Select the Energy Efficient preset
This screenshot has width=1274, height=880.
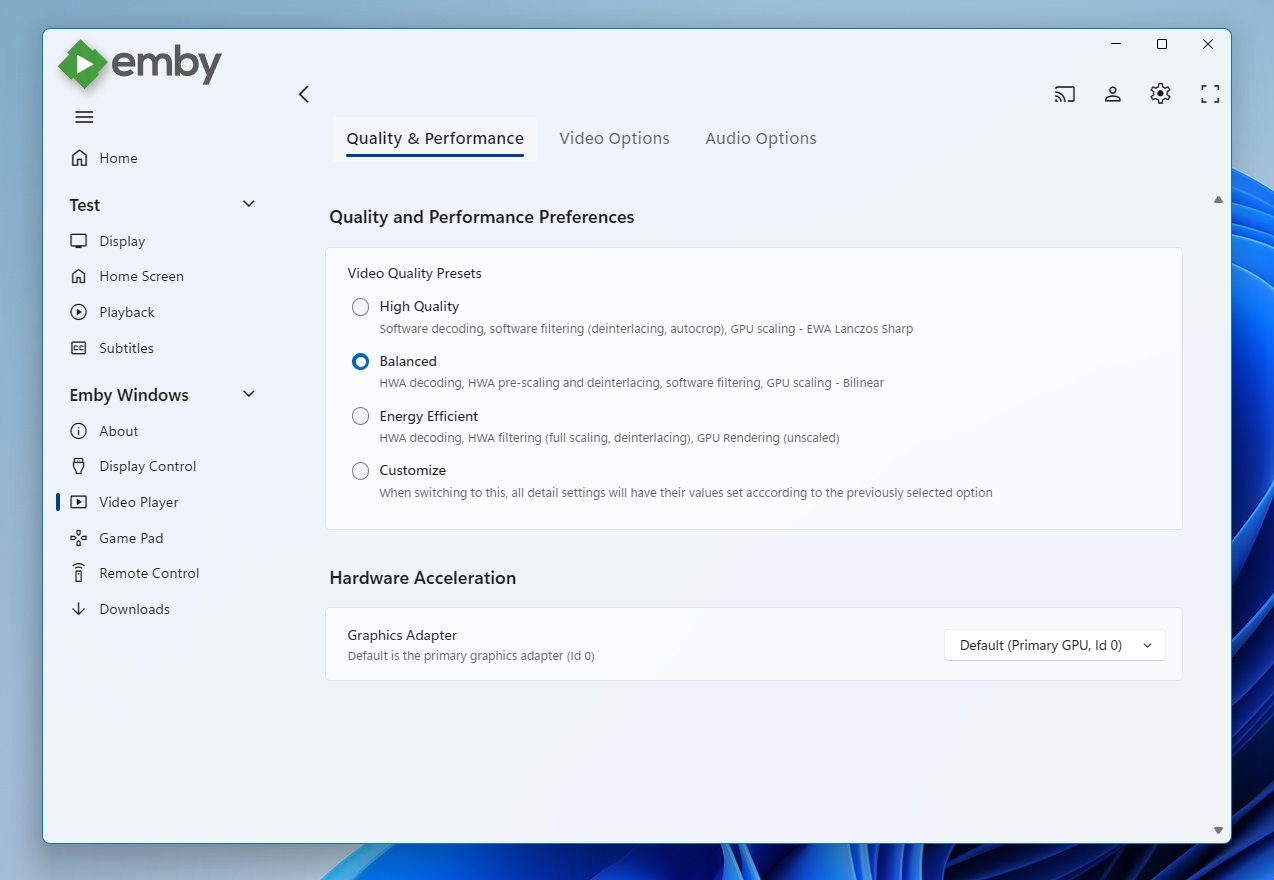pyautogui.click(x=360, y=416)
